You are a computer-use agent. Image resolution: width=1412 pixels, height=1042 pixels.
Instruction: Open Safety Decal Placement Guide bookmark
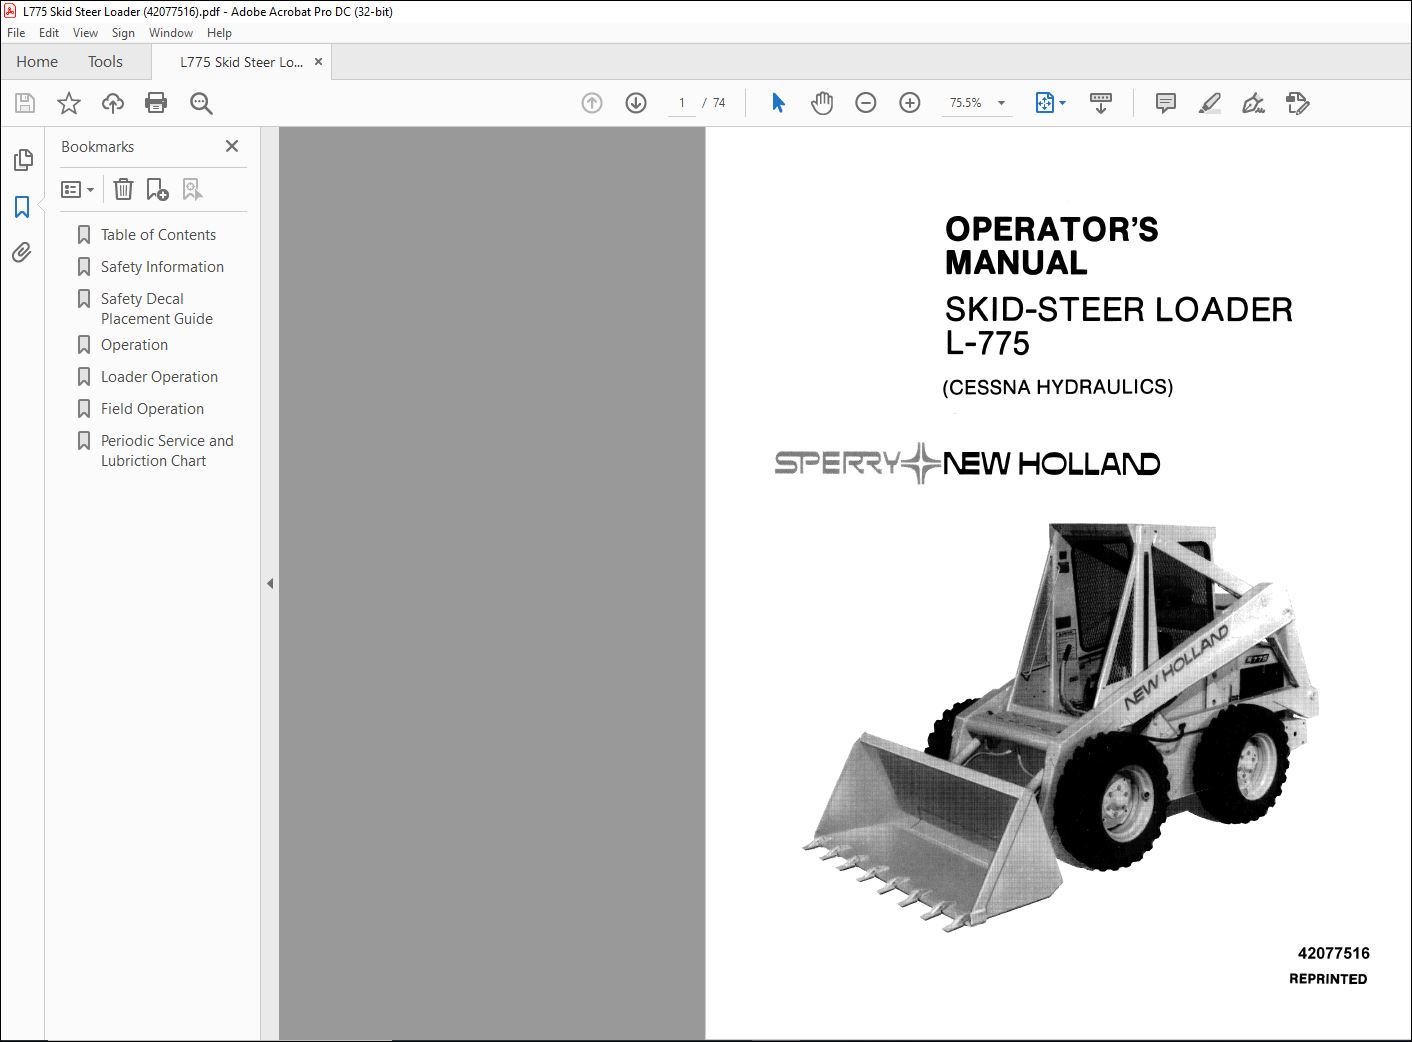pyautogui.click(x=157, y=309)
